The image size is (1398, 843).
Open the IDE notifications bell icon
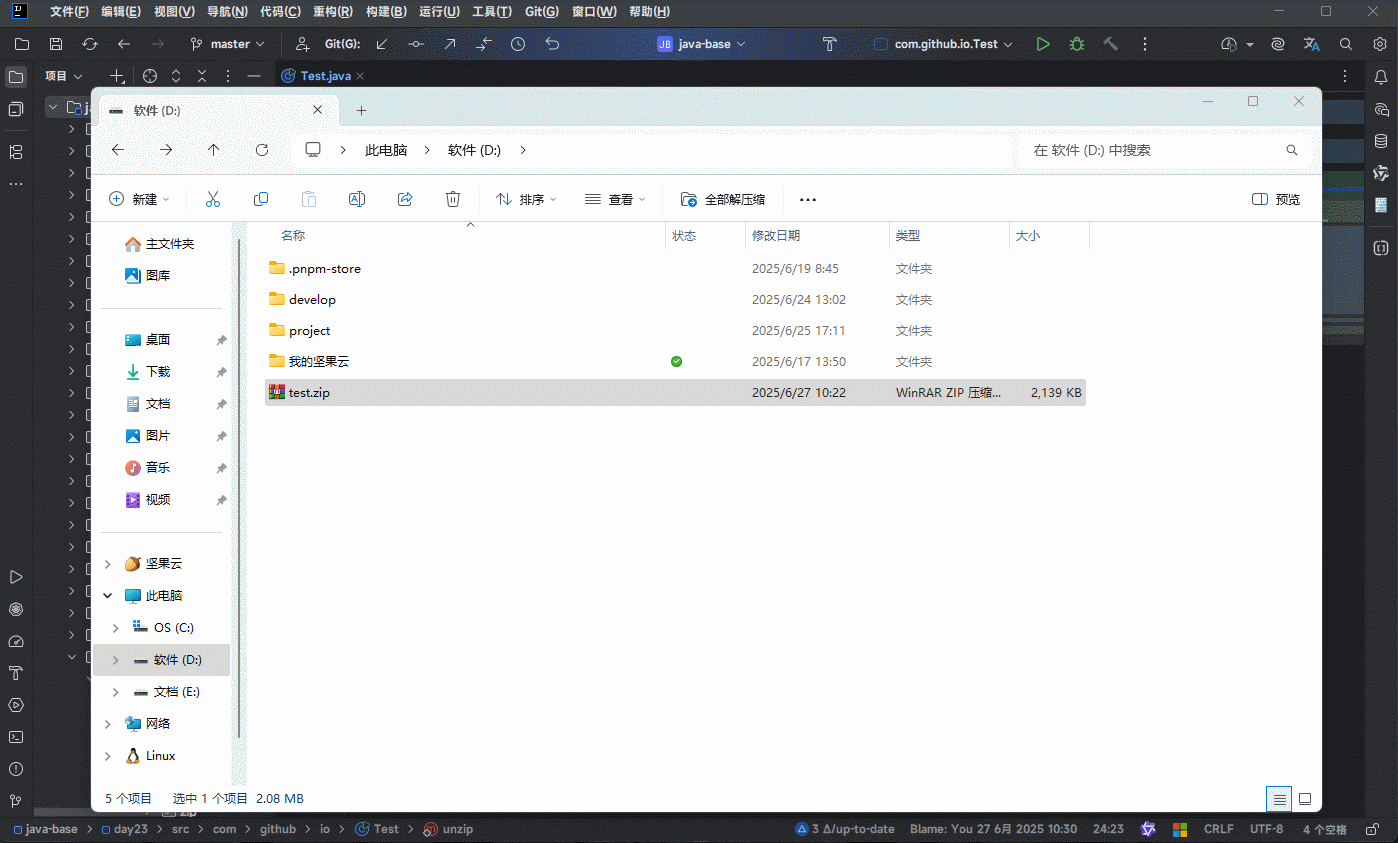click(1381, 76)
